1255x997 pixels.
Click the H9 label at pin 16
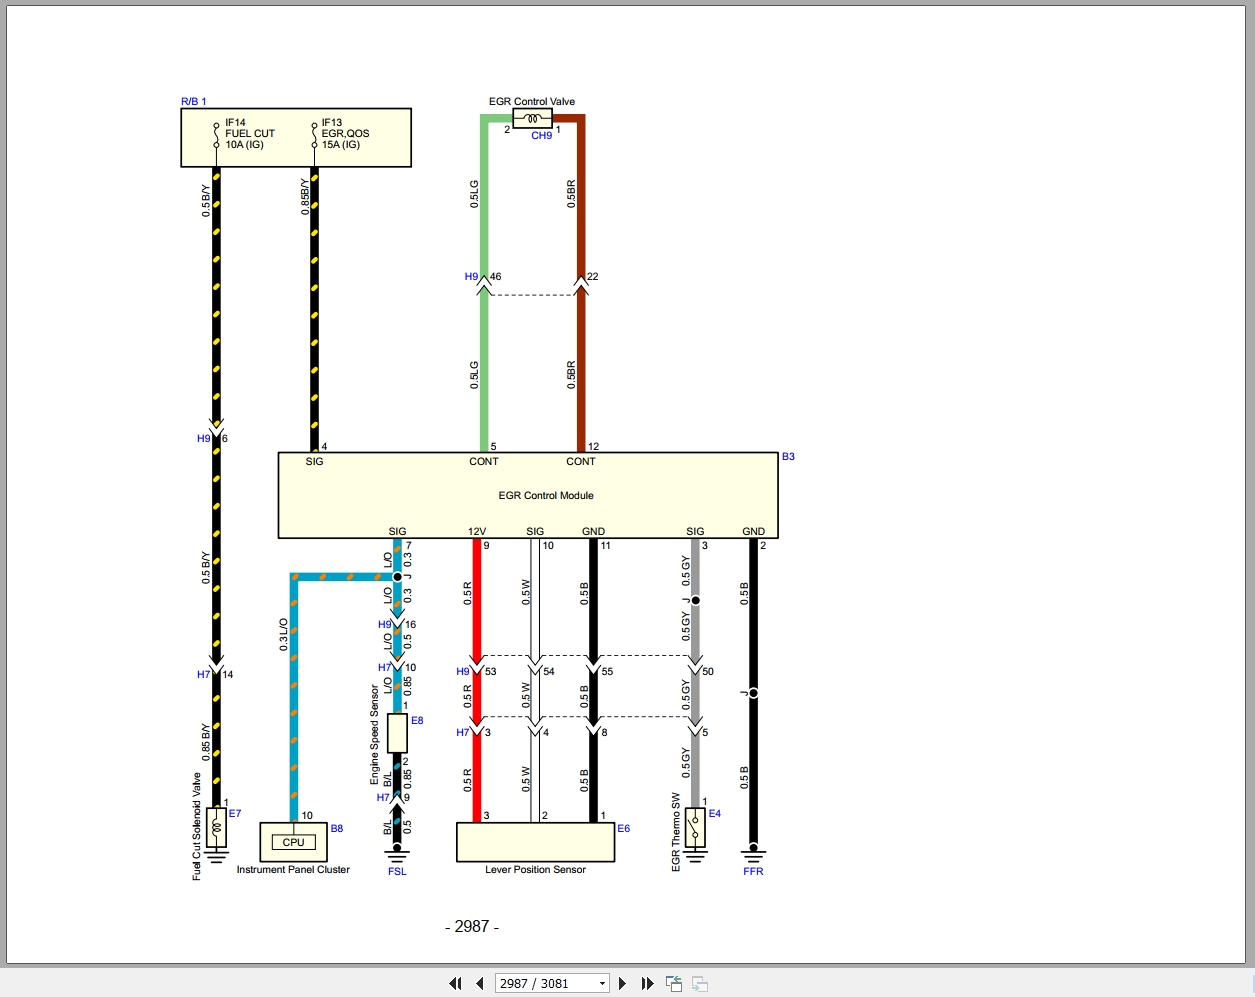[x=385, y=624]
